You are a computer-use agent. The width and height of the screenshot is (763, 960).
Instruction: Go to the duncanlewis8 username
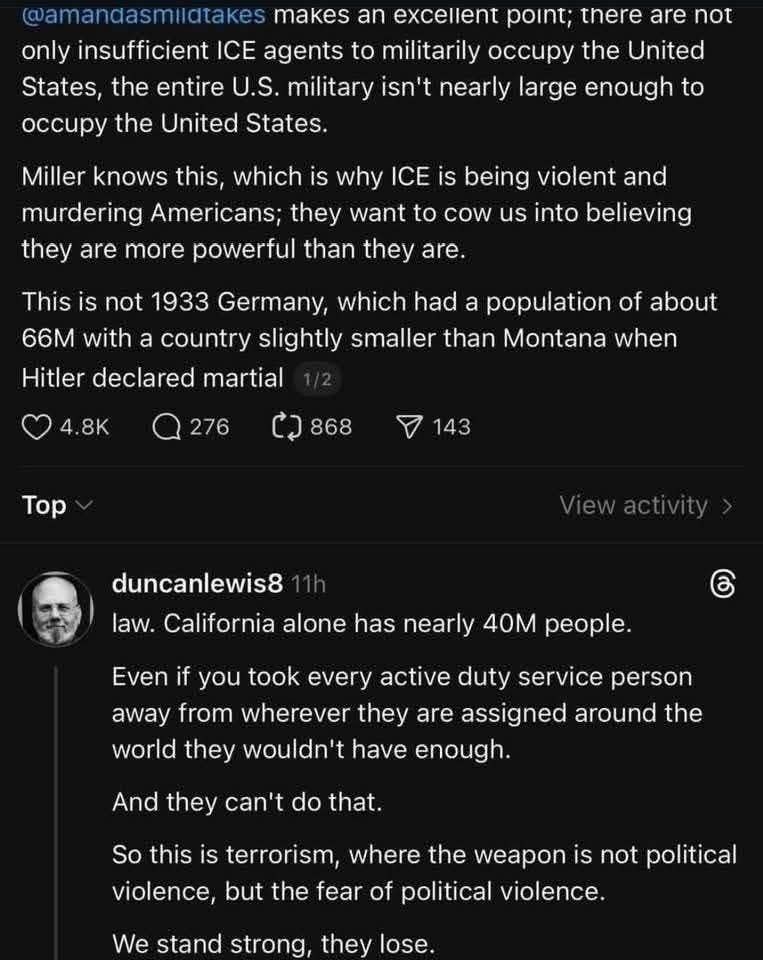(x=198, y=584)
